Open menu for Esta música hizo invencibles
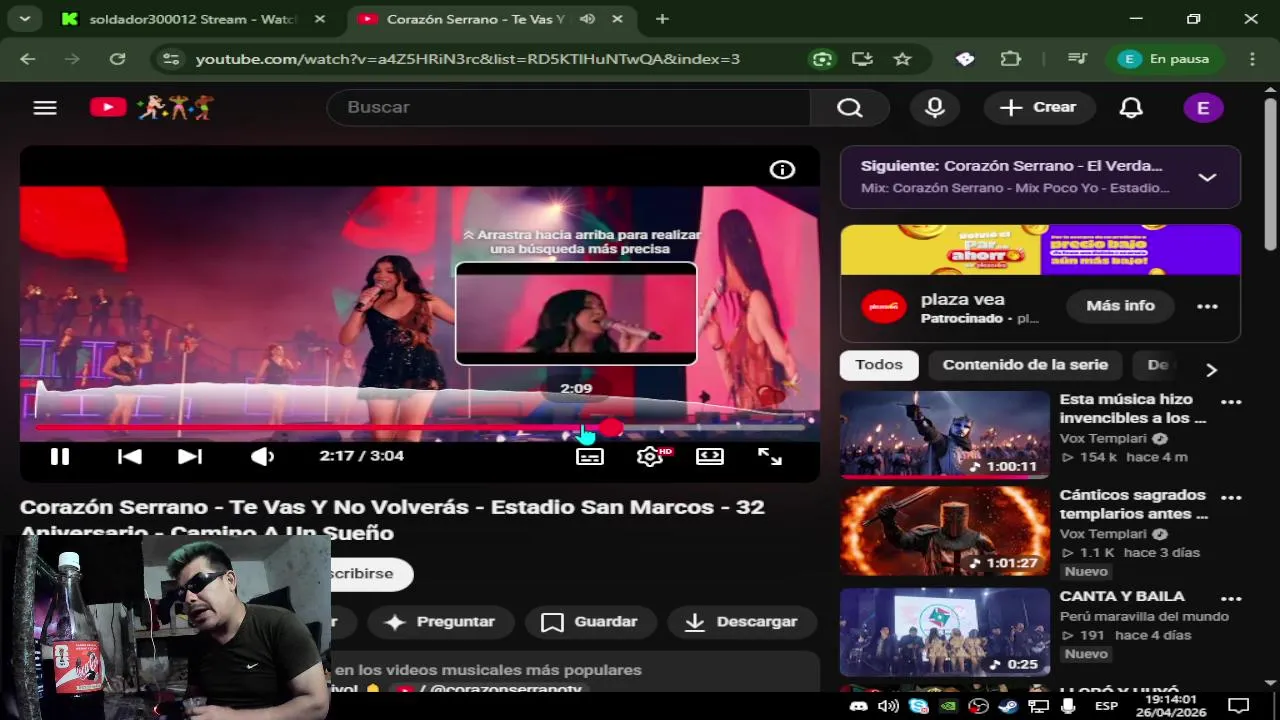 click(x=1231, y=402)
